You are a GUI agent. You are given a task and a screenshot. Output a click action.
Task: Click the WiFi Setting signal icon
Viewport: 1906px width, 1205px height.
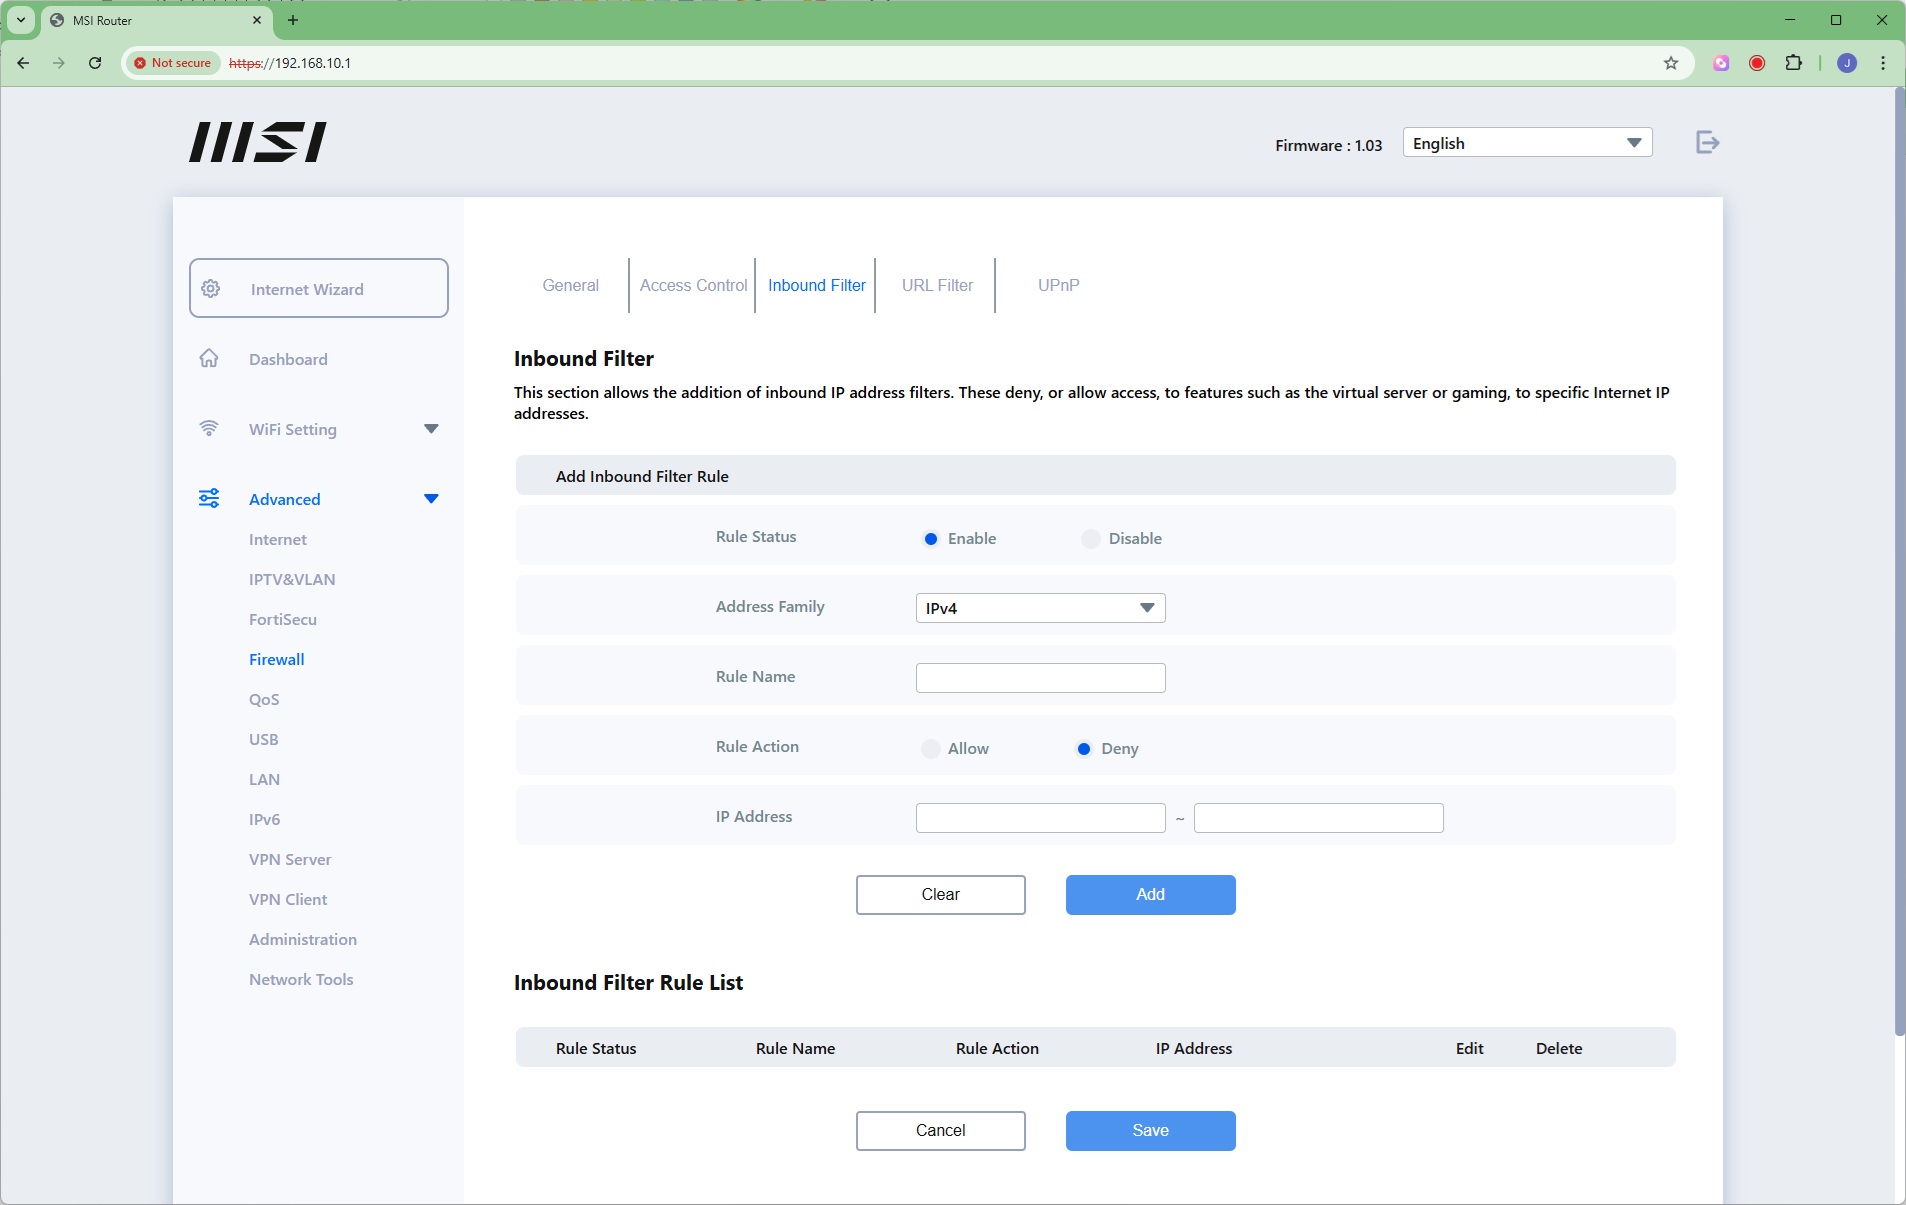[x=209, y=428]
